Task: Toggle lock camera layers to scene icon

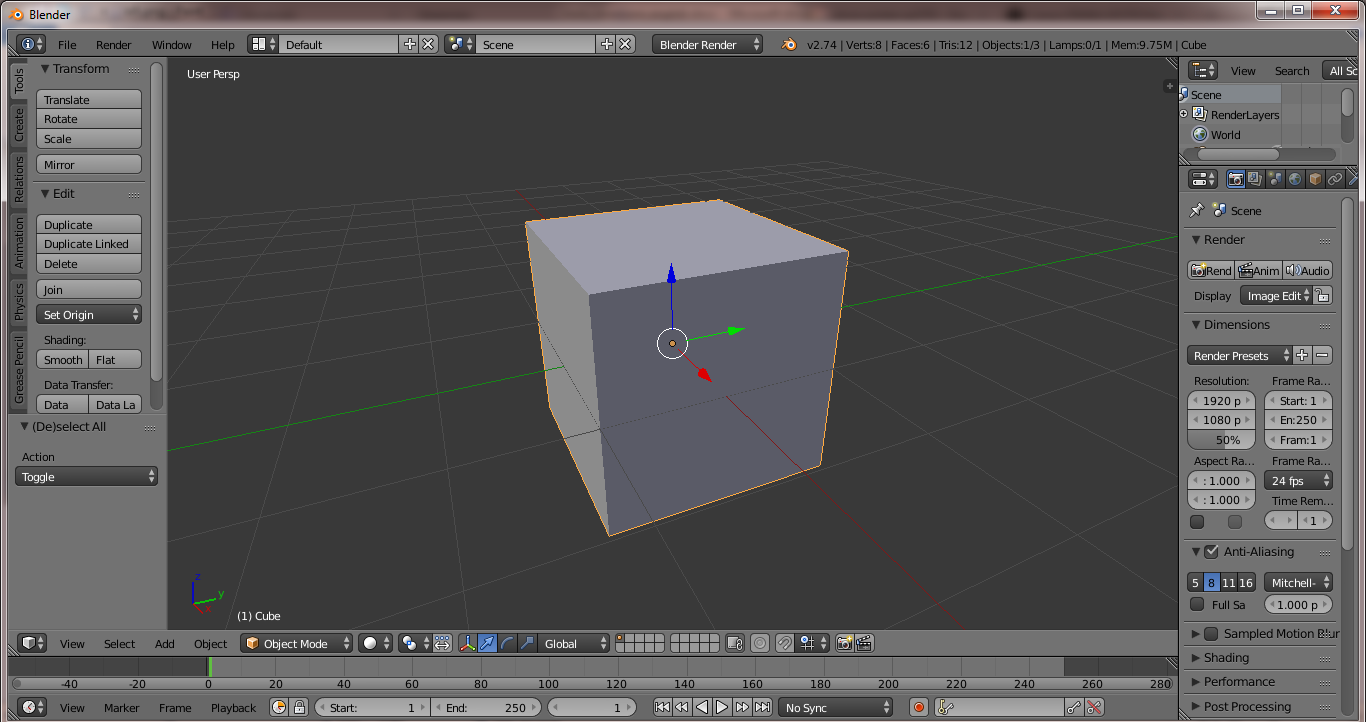Action: pos(735,643)
